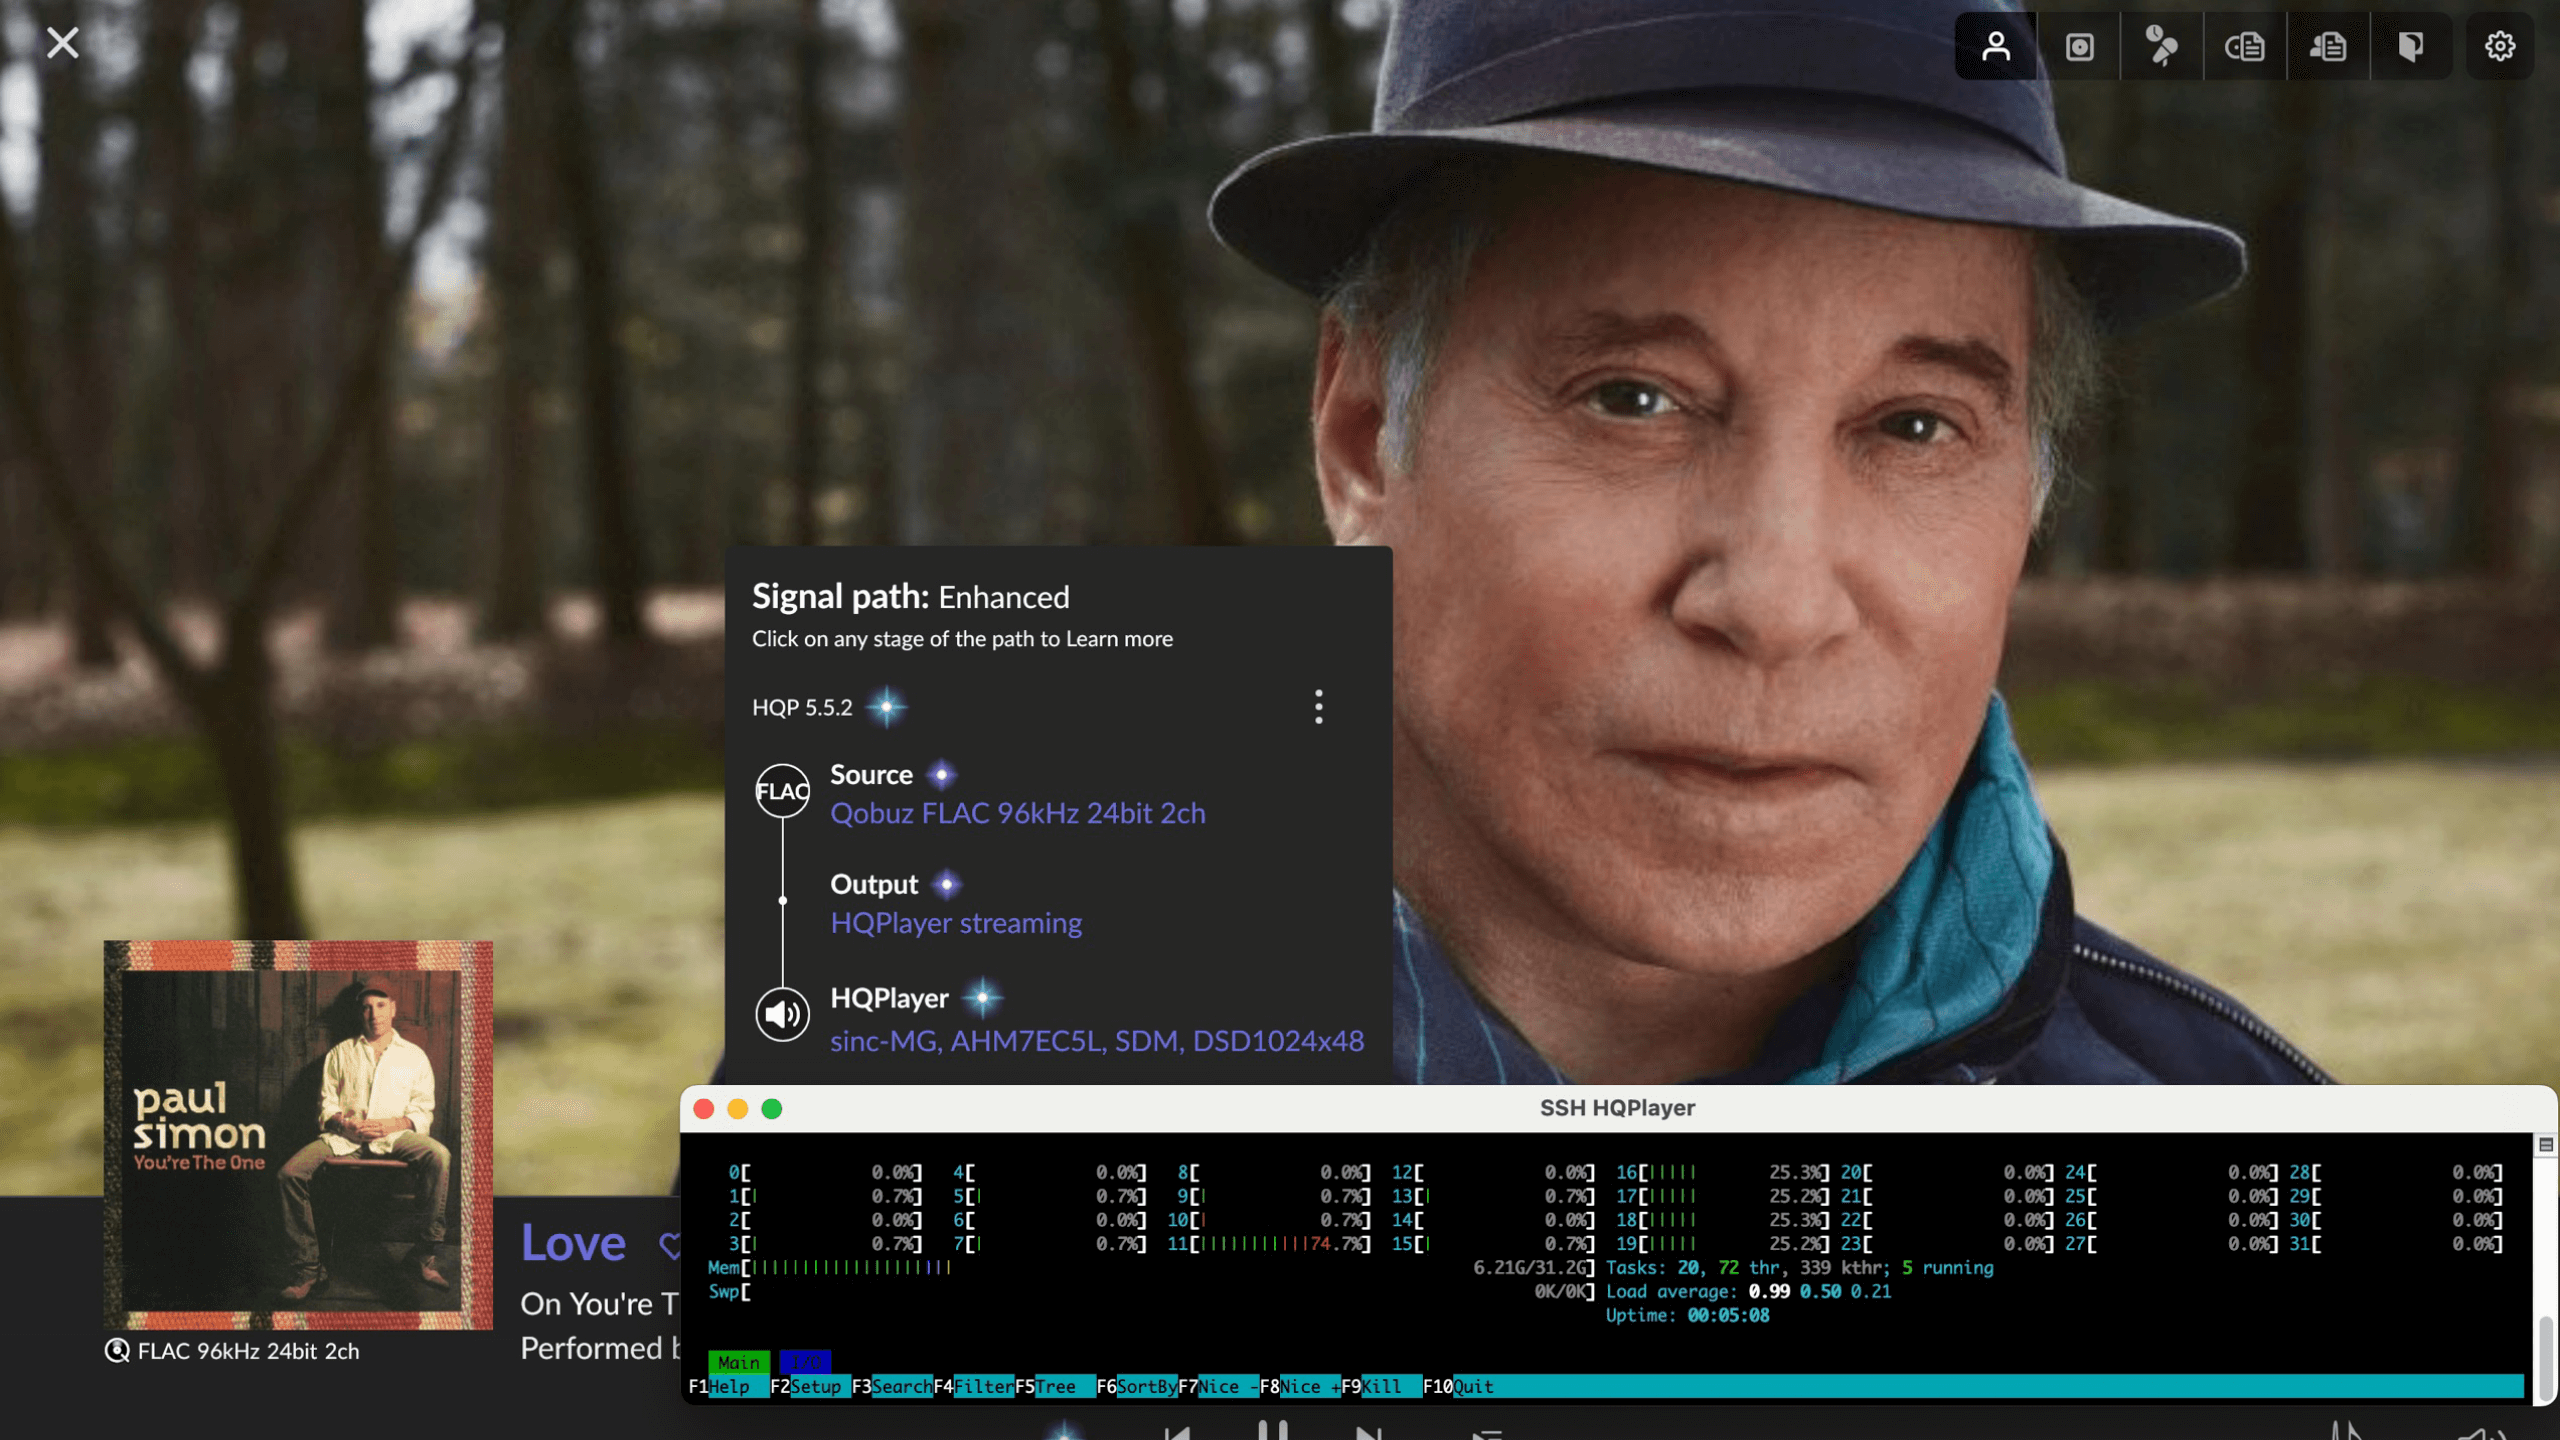2560x1440 pixels.
Task: Open the artist biography view
Action: [x=2328, y=47]
